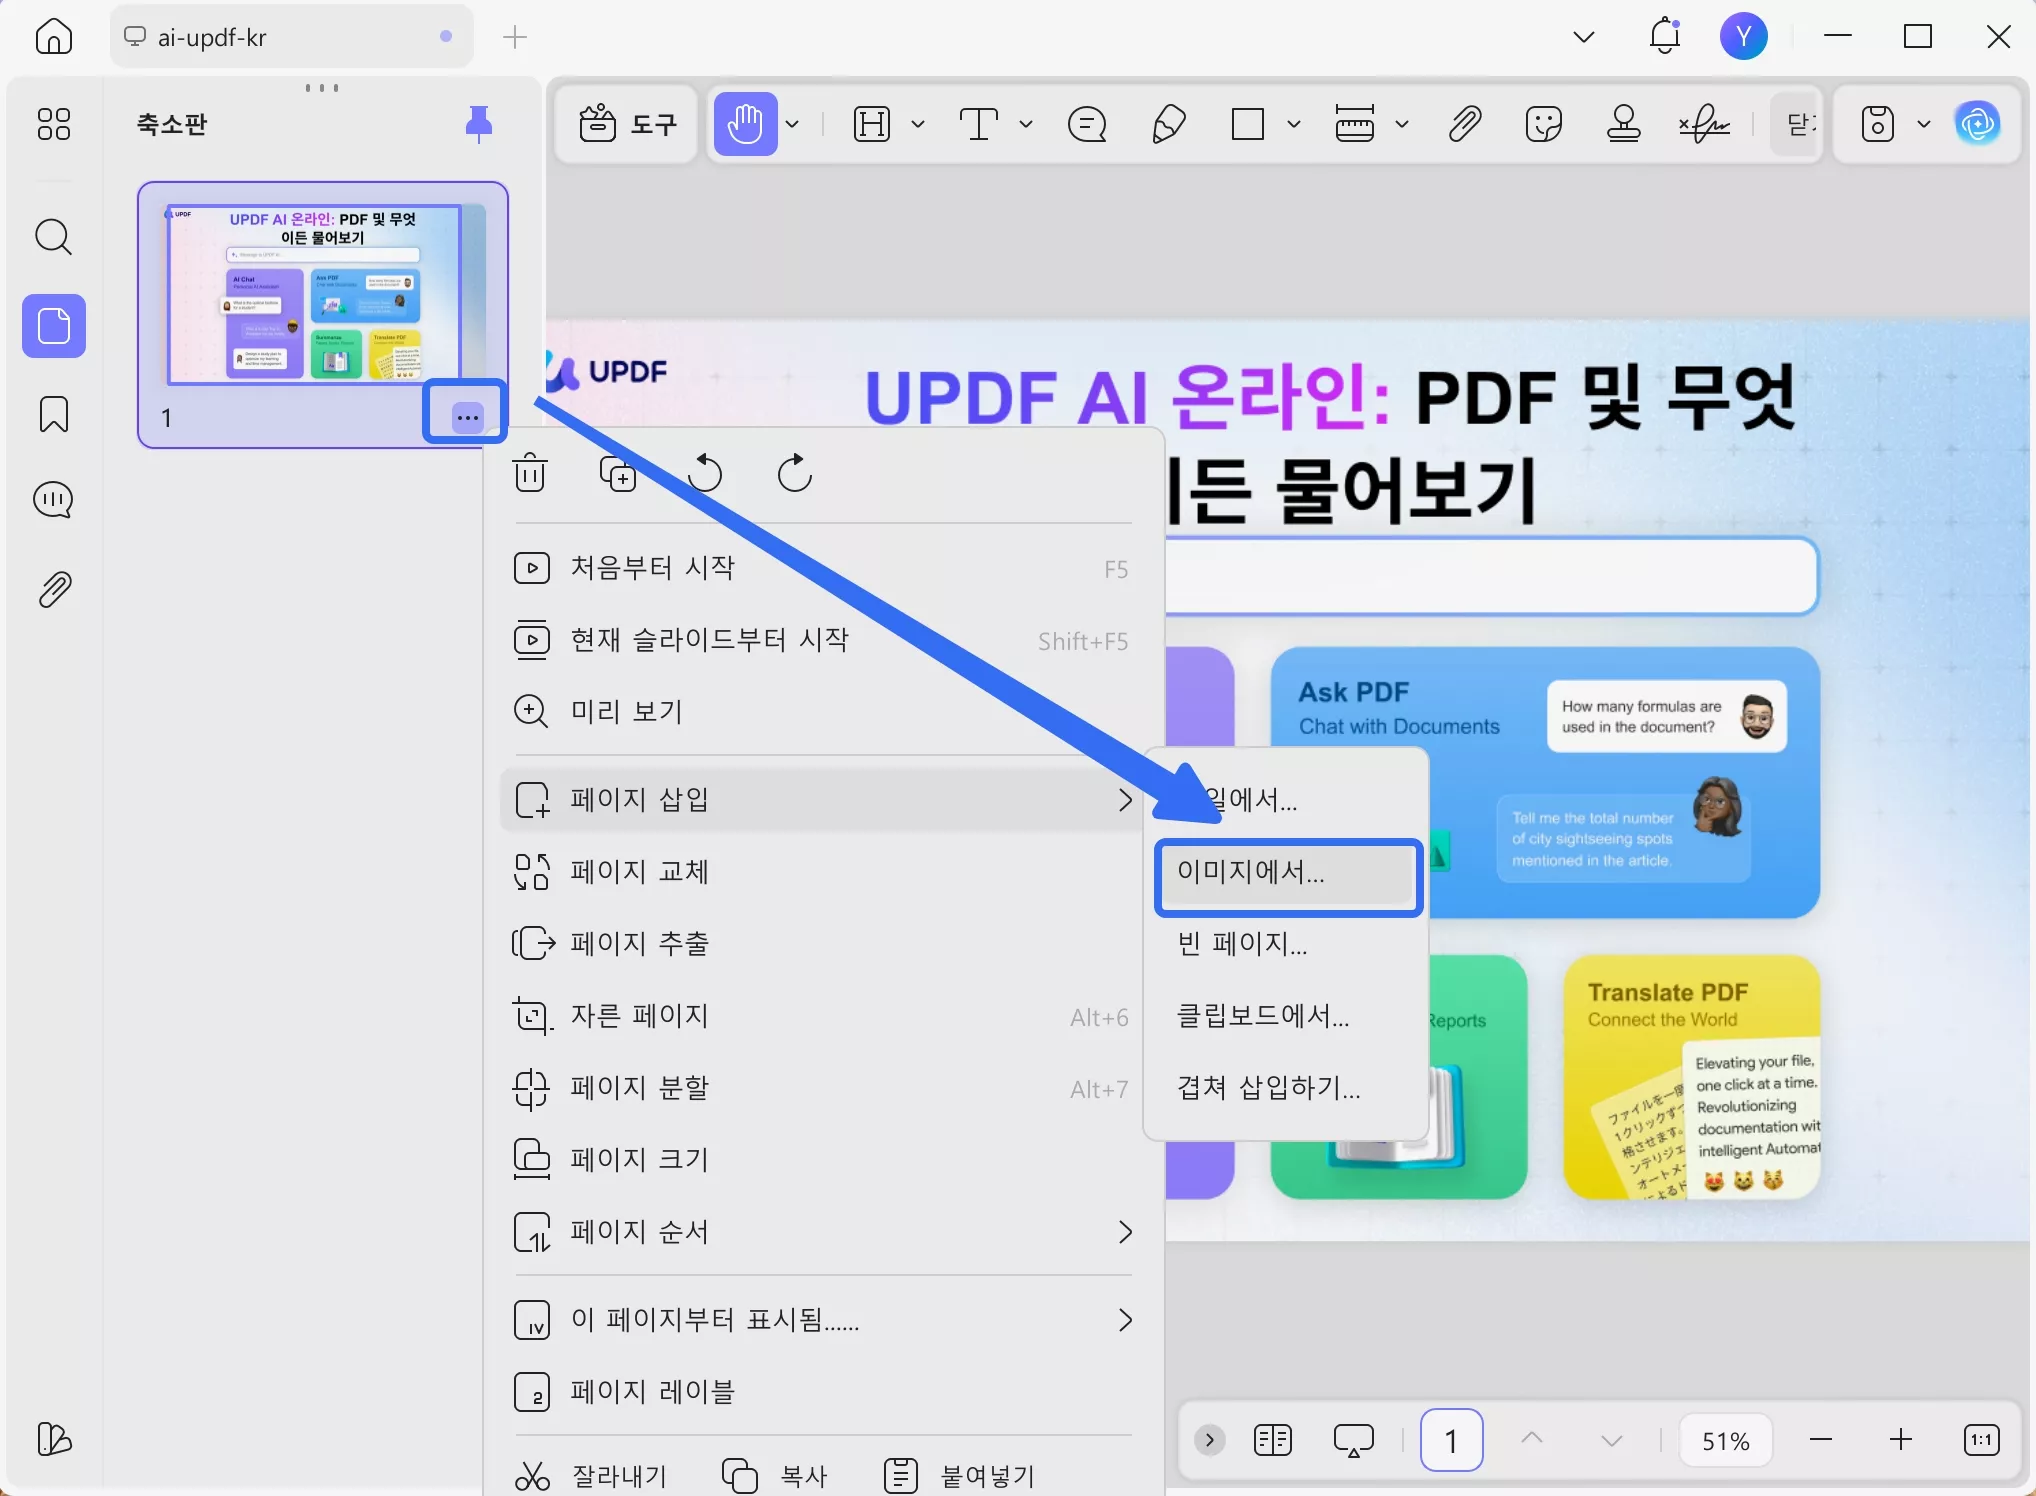Viewport: 2036px width, 1496px height.
Task: Click the 51% zoom level control
Action: tap(1725, 1440)
